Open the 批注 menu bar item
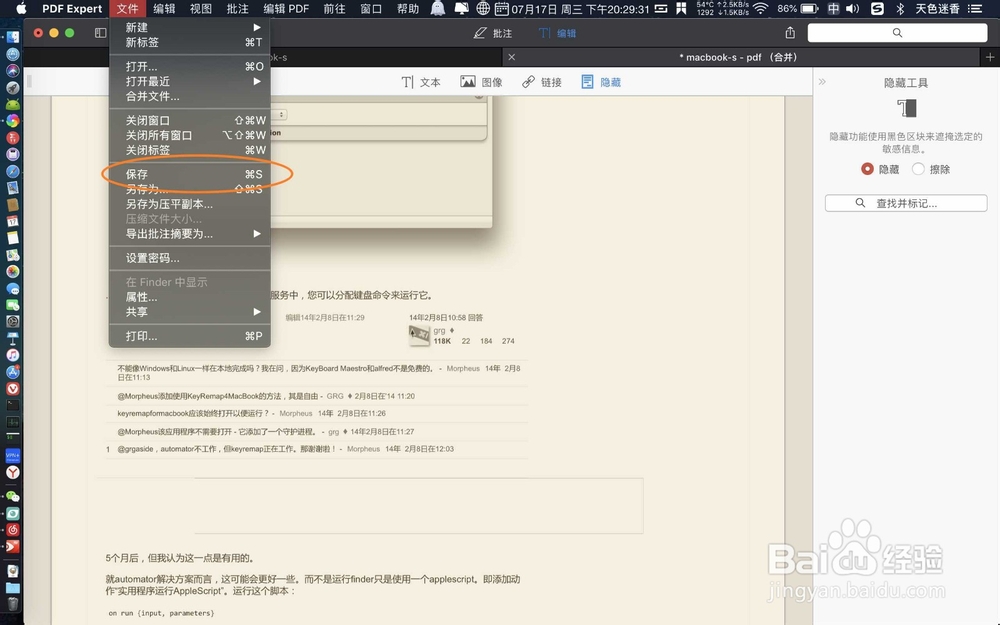Viewport: 1000px width, 625px height. click(x=238, y=8)
